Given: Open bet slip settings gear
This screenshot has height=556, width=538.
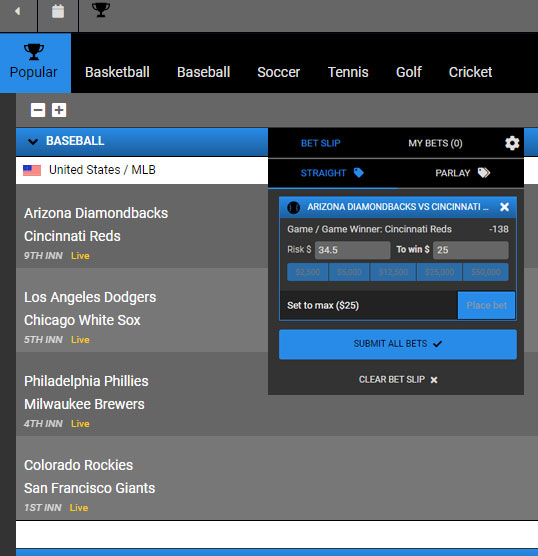Looking at the screenshot, I should coord(512,143).
